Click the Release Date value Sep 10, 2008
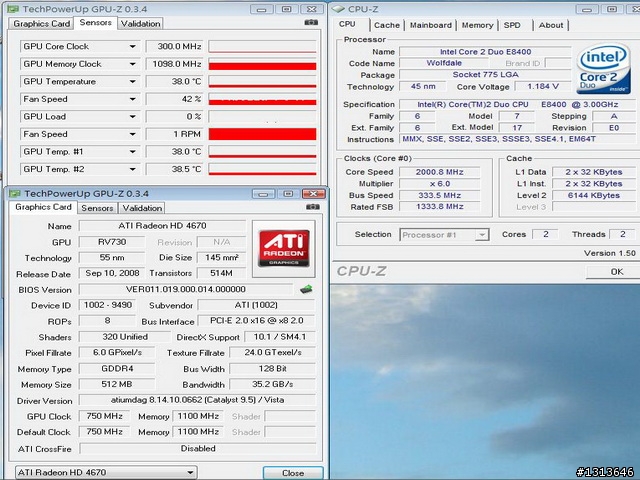Screen dimensions: 640x480 [x=112, y=273]
